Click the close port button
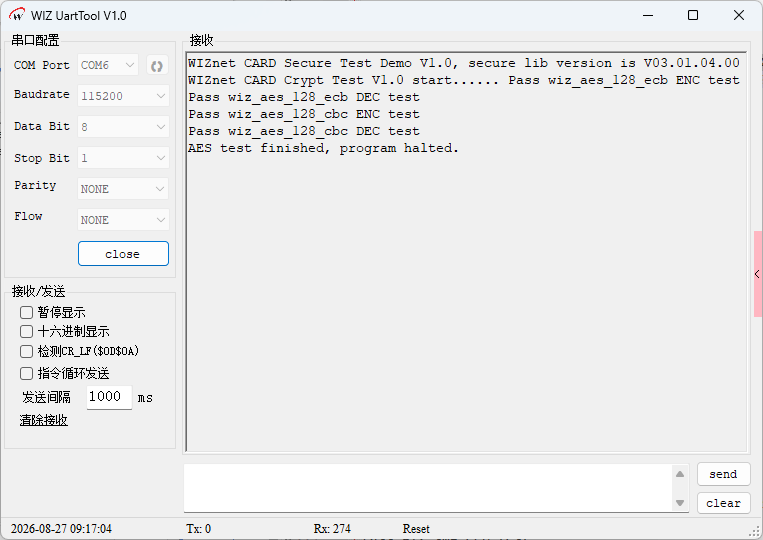Image resolution: width=763 pixels, height=540 pixels. [123, 253]
